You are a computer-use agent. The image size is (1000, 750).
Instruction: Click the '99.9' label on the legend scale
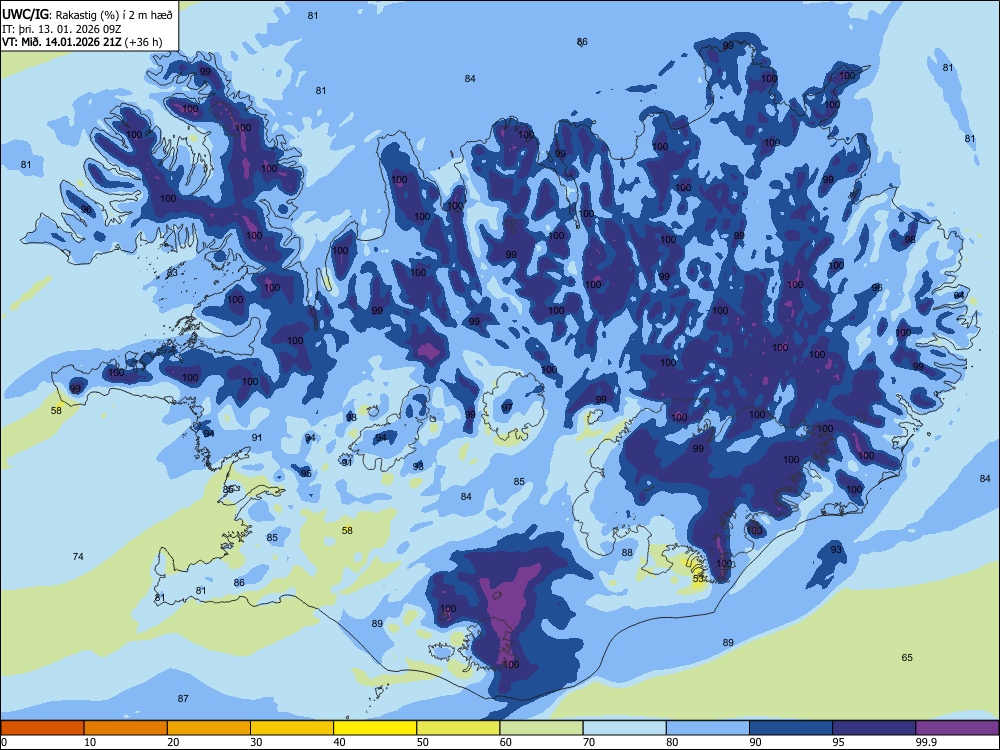pos(925,742)
